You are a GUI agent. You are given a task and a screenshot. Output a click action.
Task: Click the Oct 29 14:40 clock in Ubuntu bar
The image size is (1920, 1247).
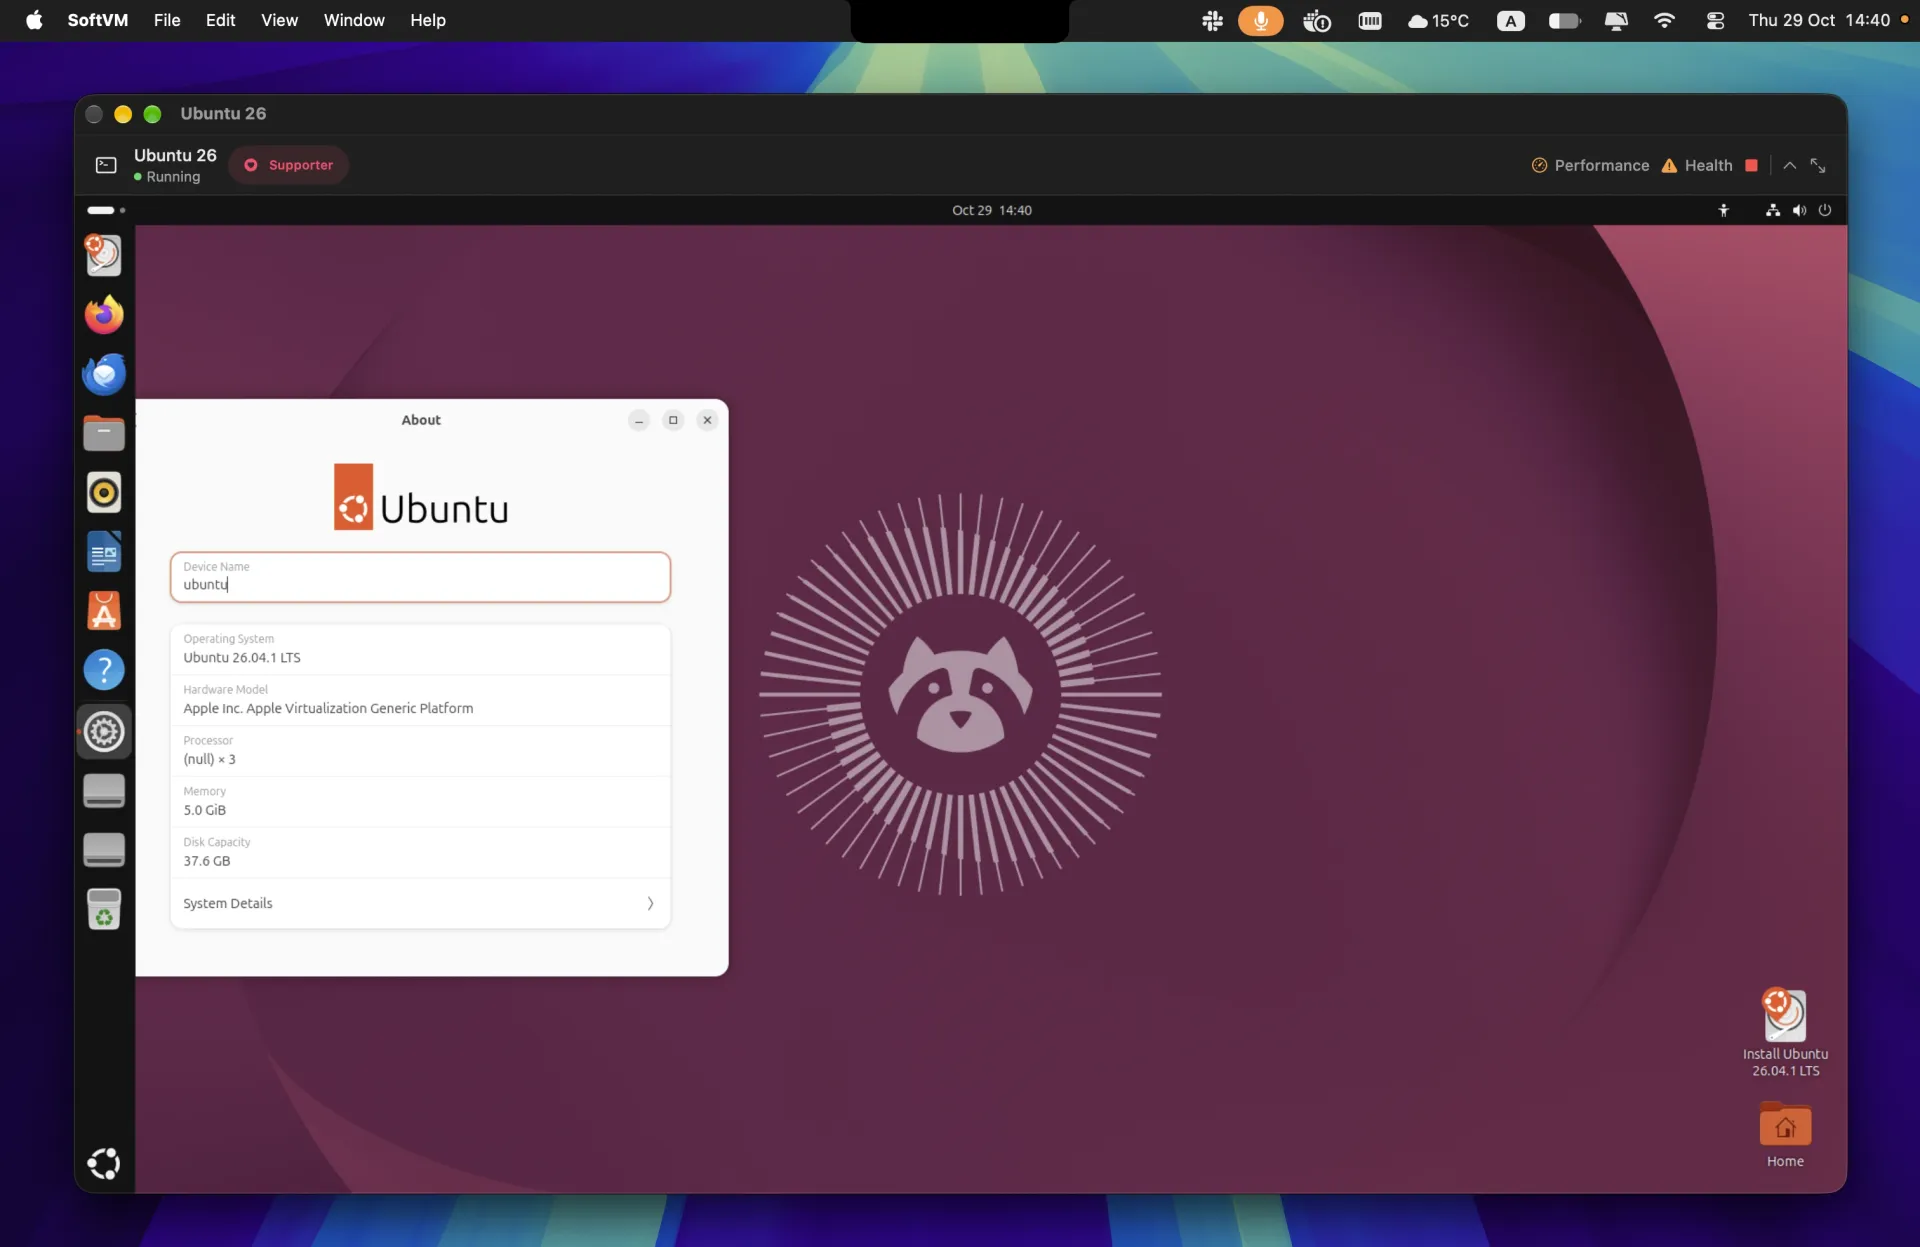991,210
